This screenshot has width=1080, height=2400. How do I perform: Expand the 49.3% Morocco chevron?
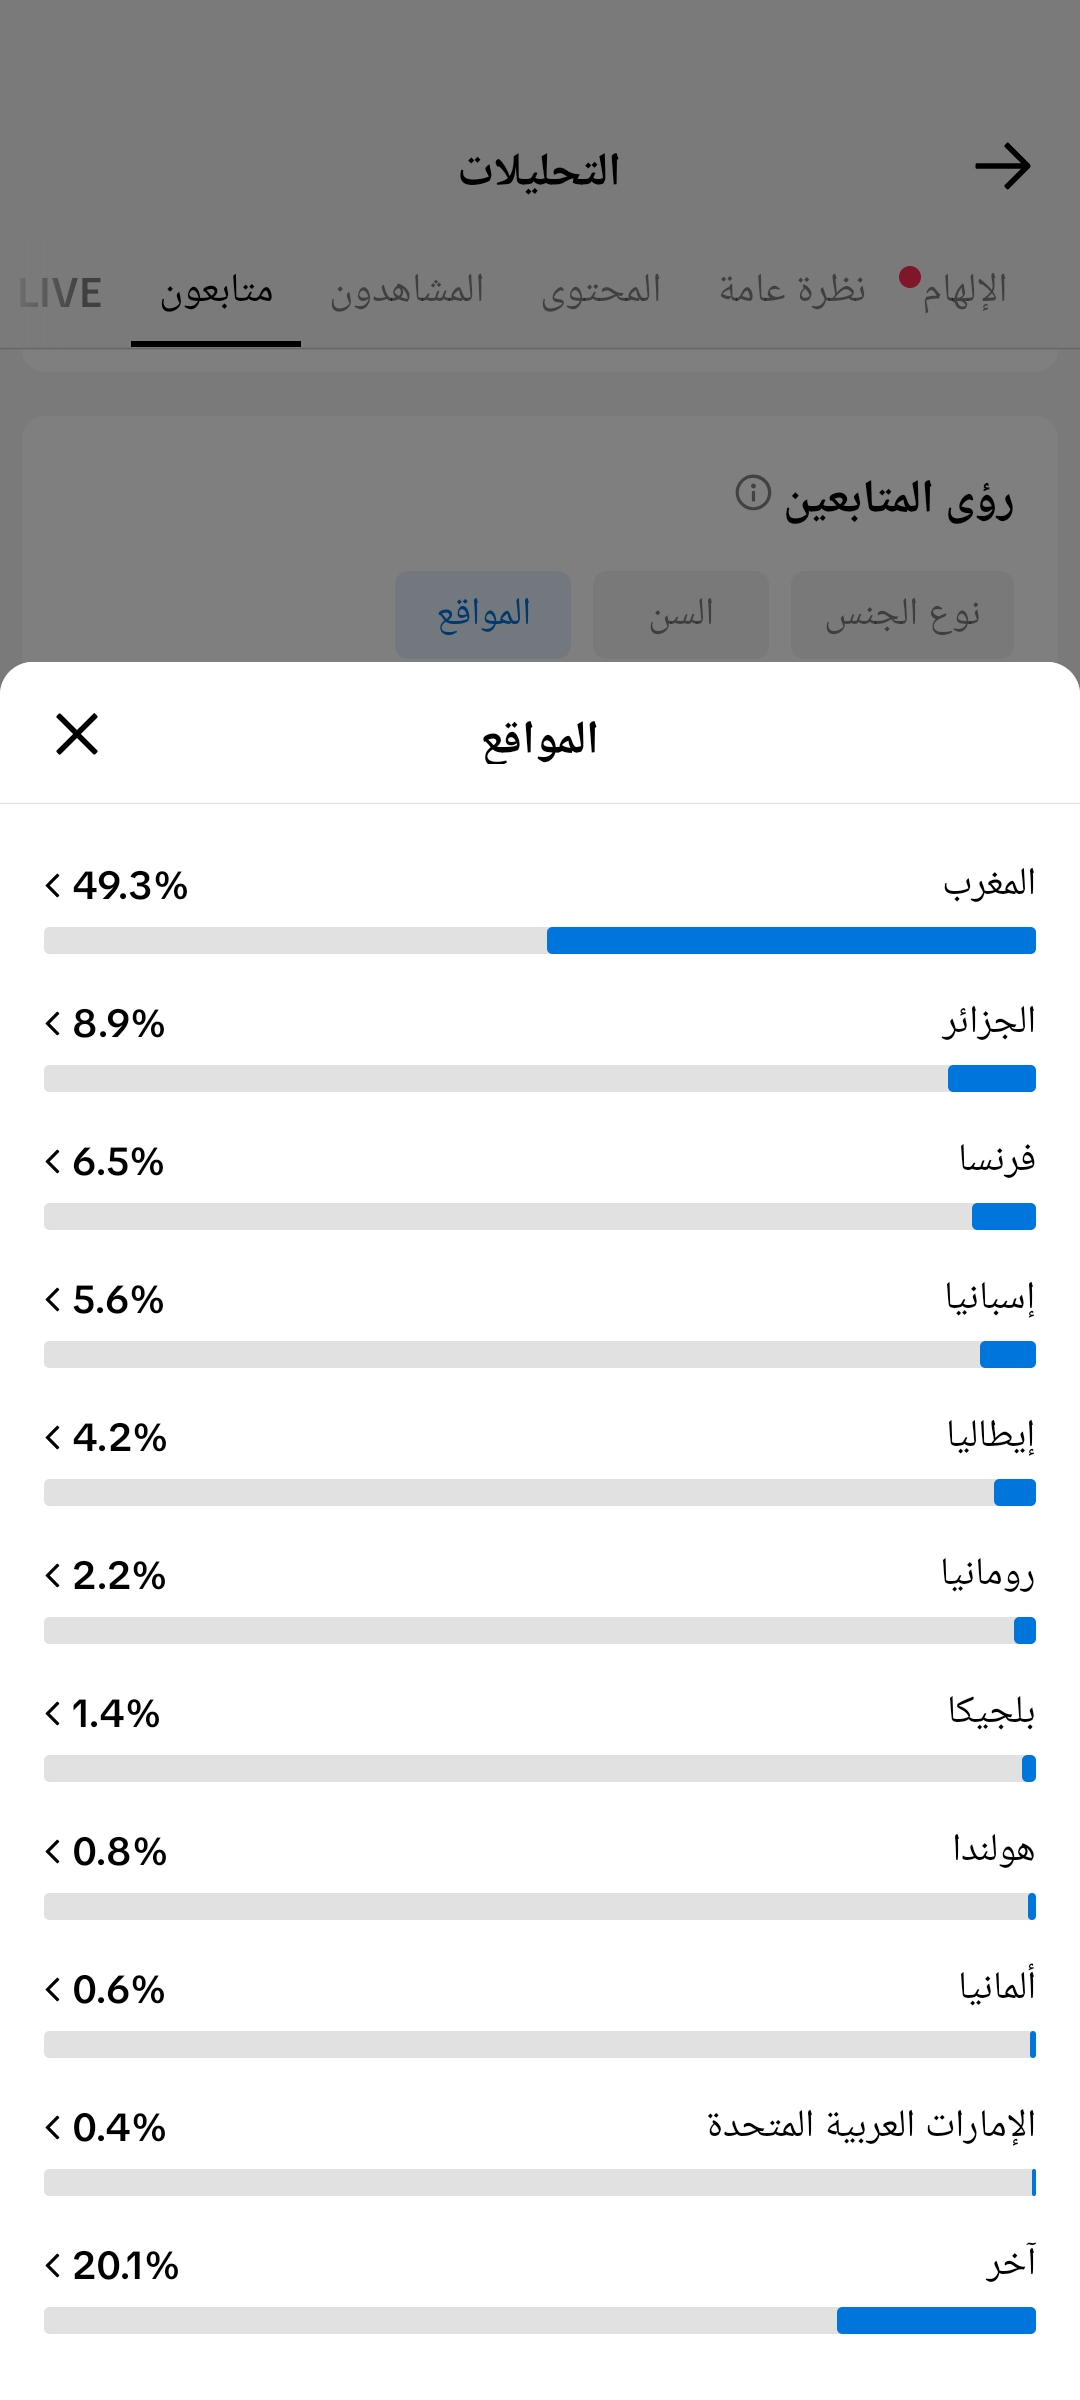click(x=53, y=885)
